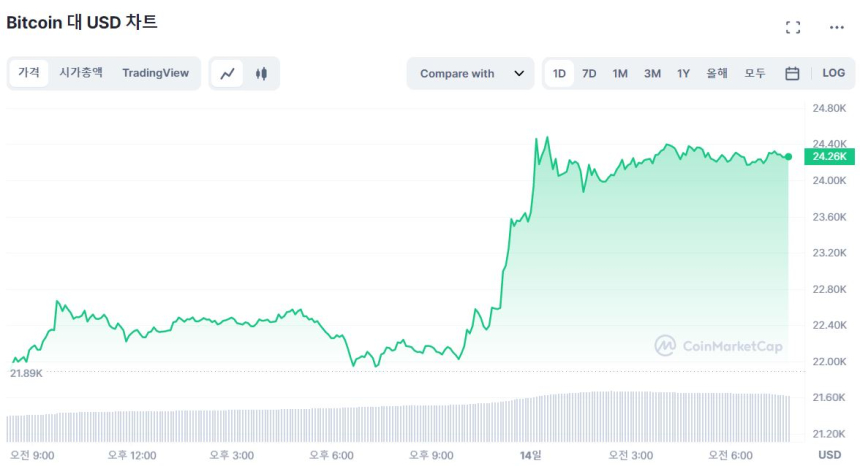Select the 1D time range

559,73
